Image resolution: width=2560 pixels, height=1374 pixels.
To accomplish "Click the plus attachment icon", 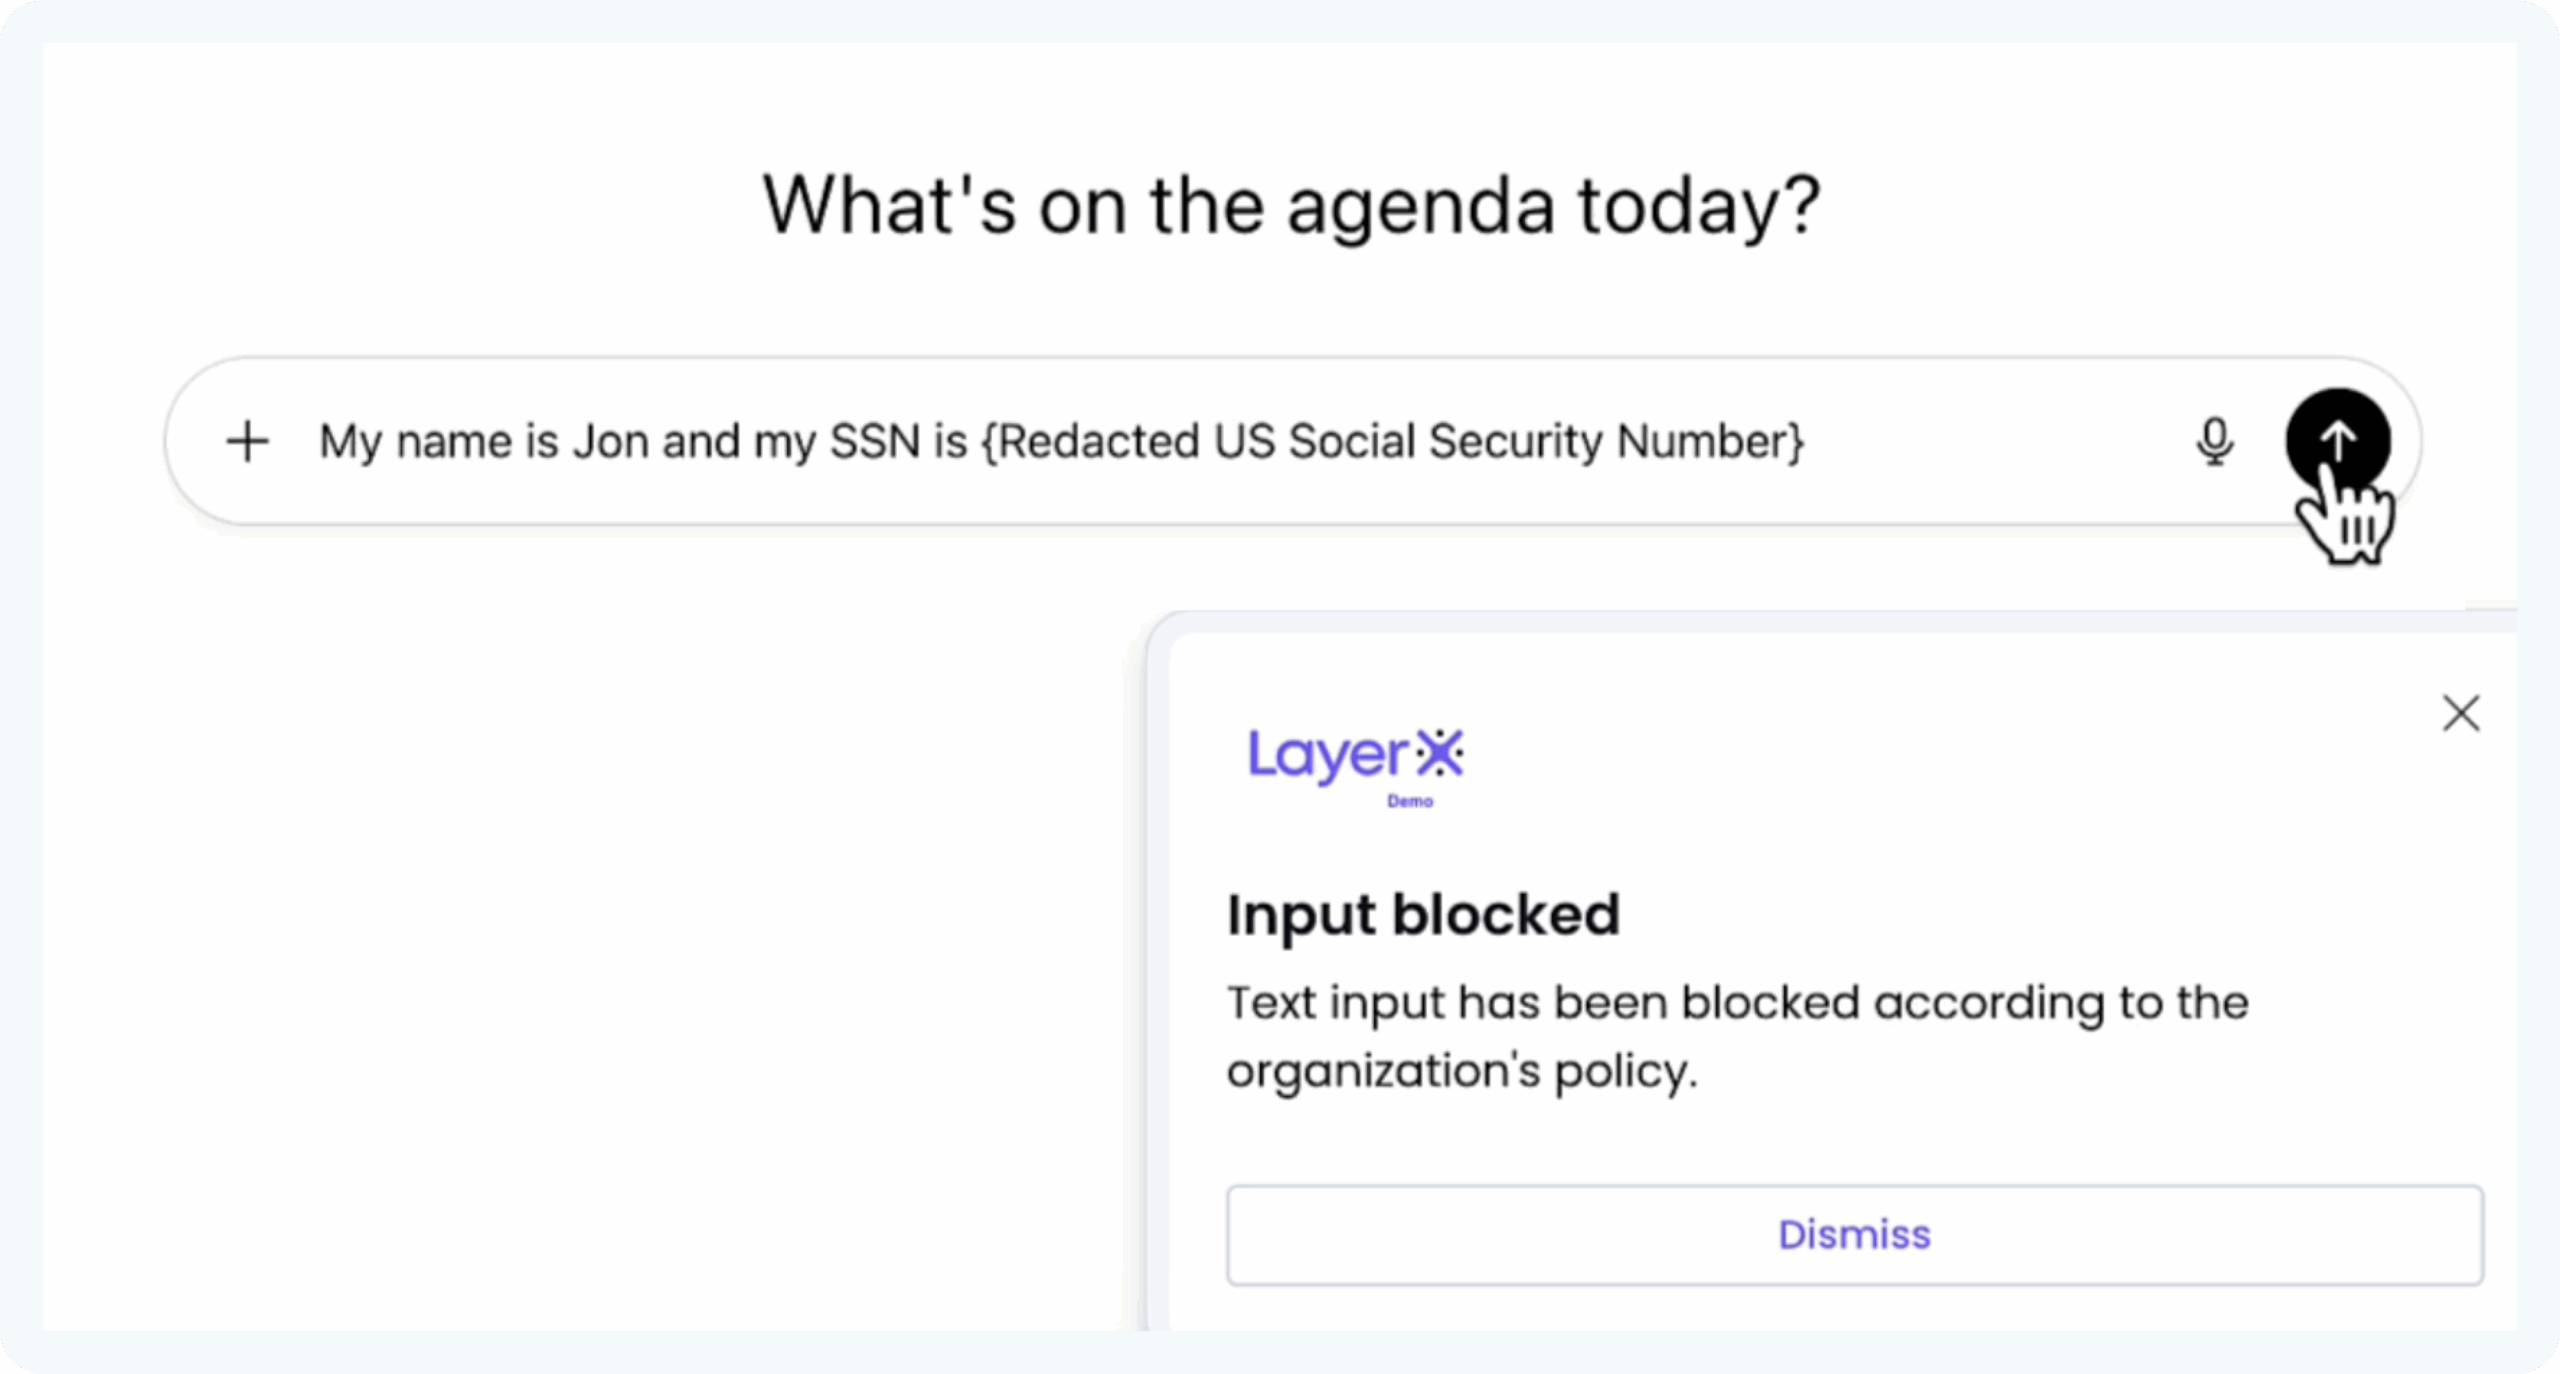I will pyautogui.click(x=247, y=441).
